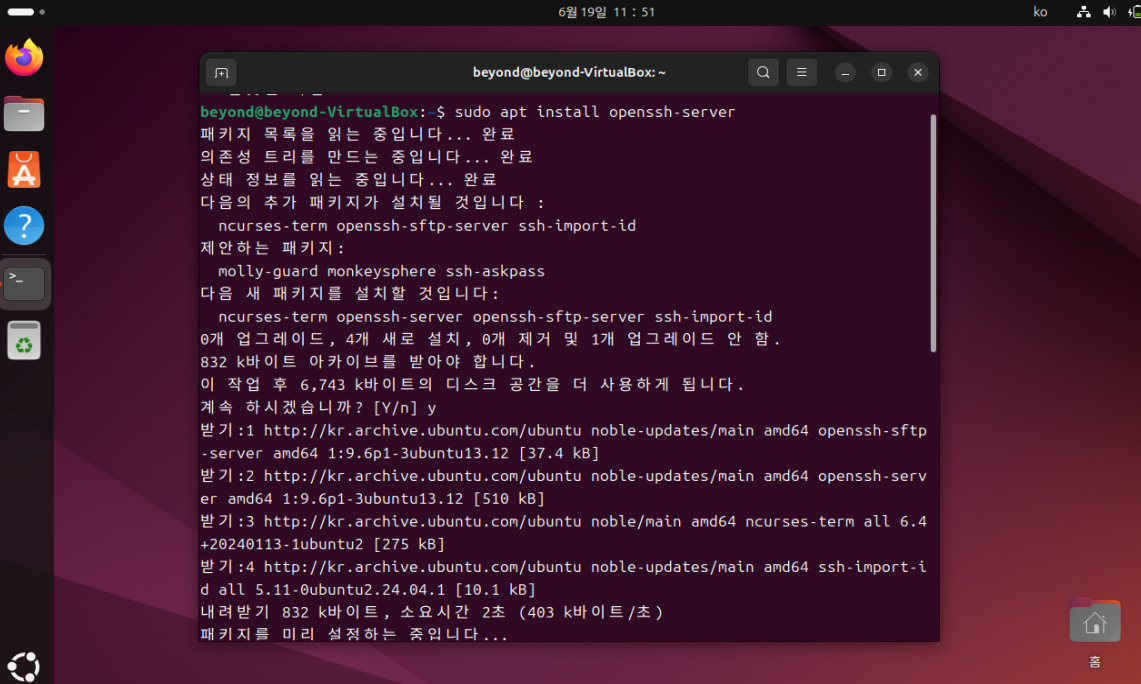Screen dimensions: 1141x684
Task: Open the ko input source menu
Action: coord(1040,12)
